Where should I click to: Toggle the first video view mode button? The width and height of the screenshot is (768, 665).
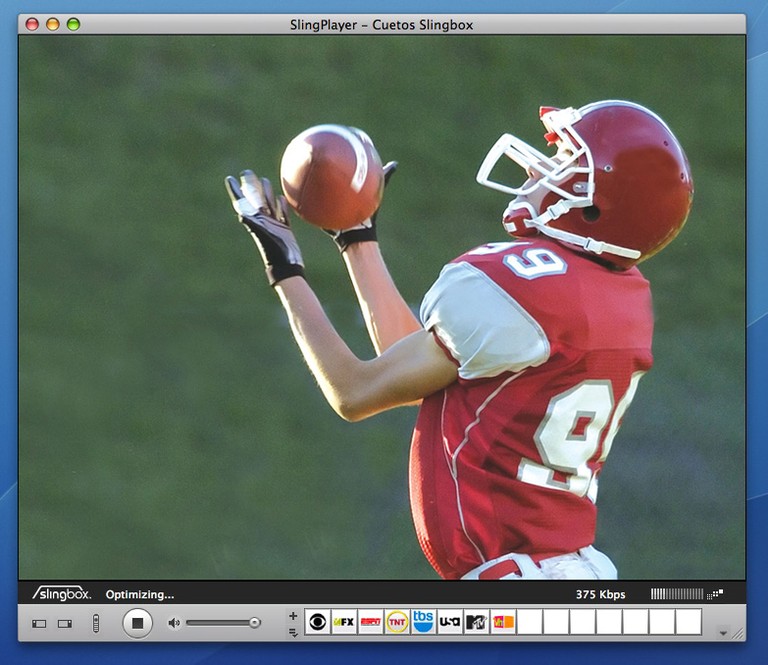point(39,624)
